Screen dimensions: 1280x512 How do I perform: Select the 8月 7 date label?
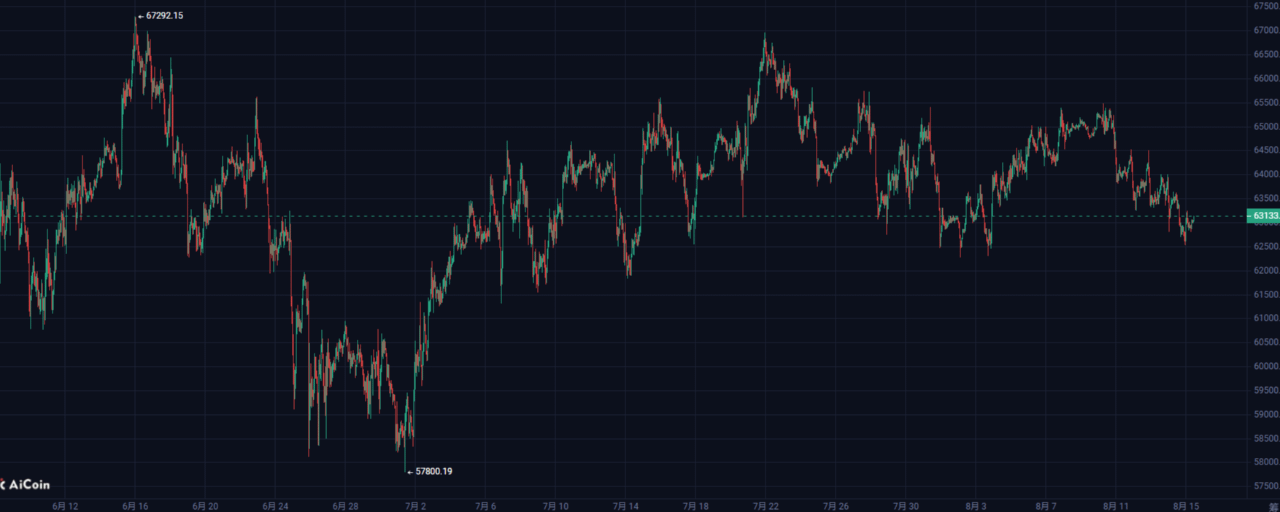click(x=1047, y=505)
